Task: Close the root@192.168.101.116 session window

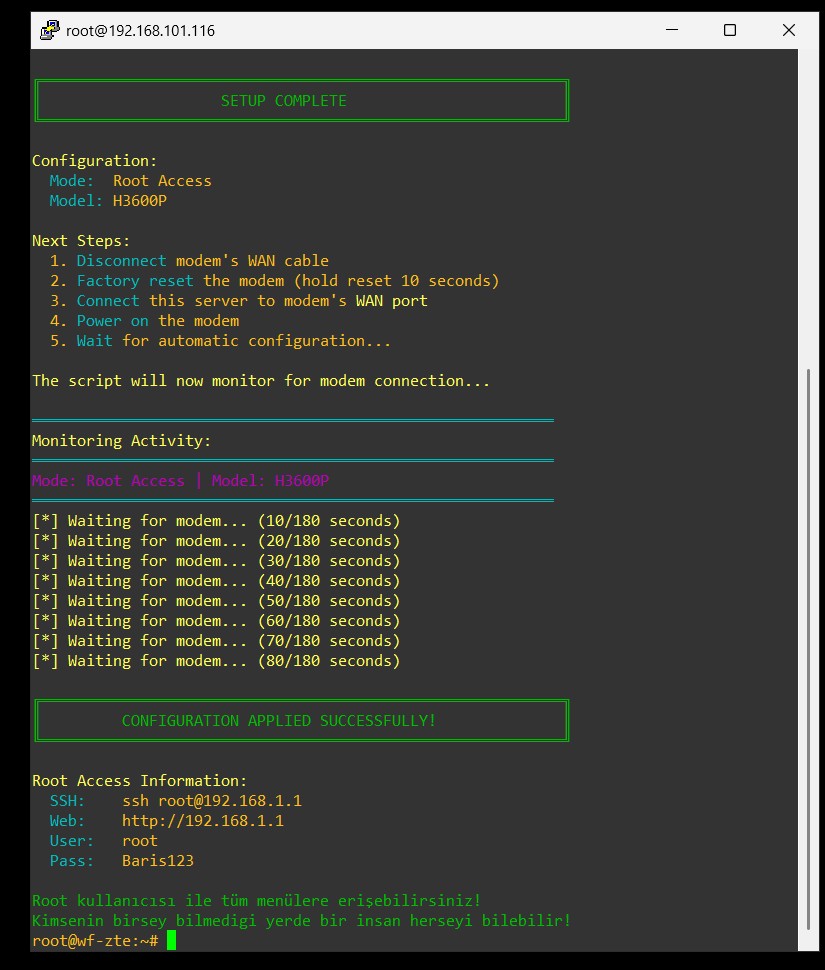Action: pos(789,31)
